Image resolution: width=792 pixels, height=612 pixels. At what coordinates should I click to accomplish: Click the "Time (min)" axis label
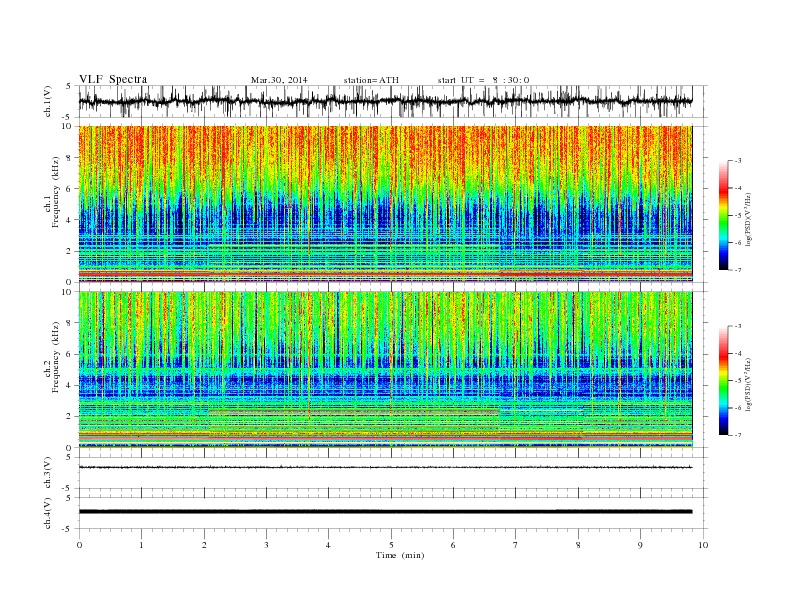[x=400, y=555]
